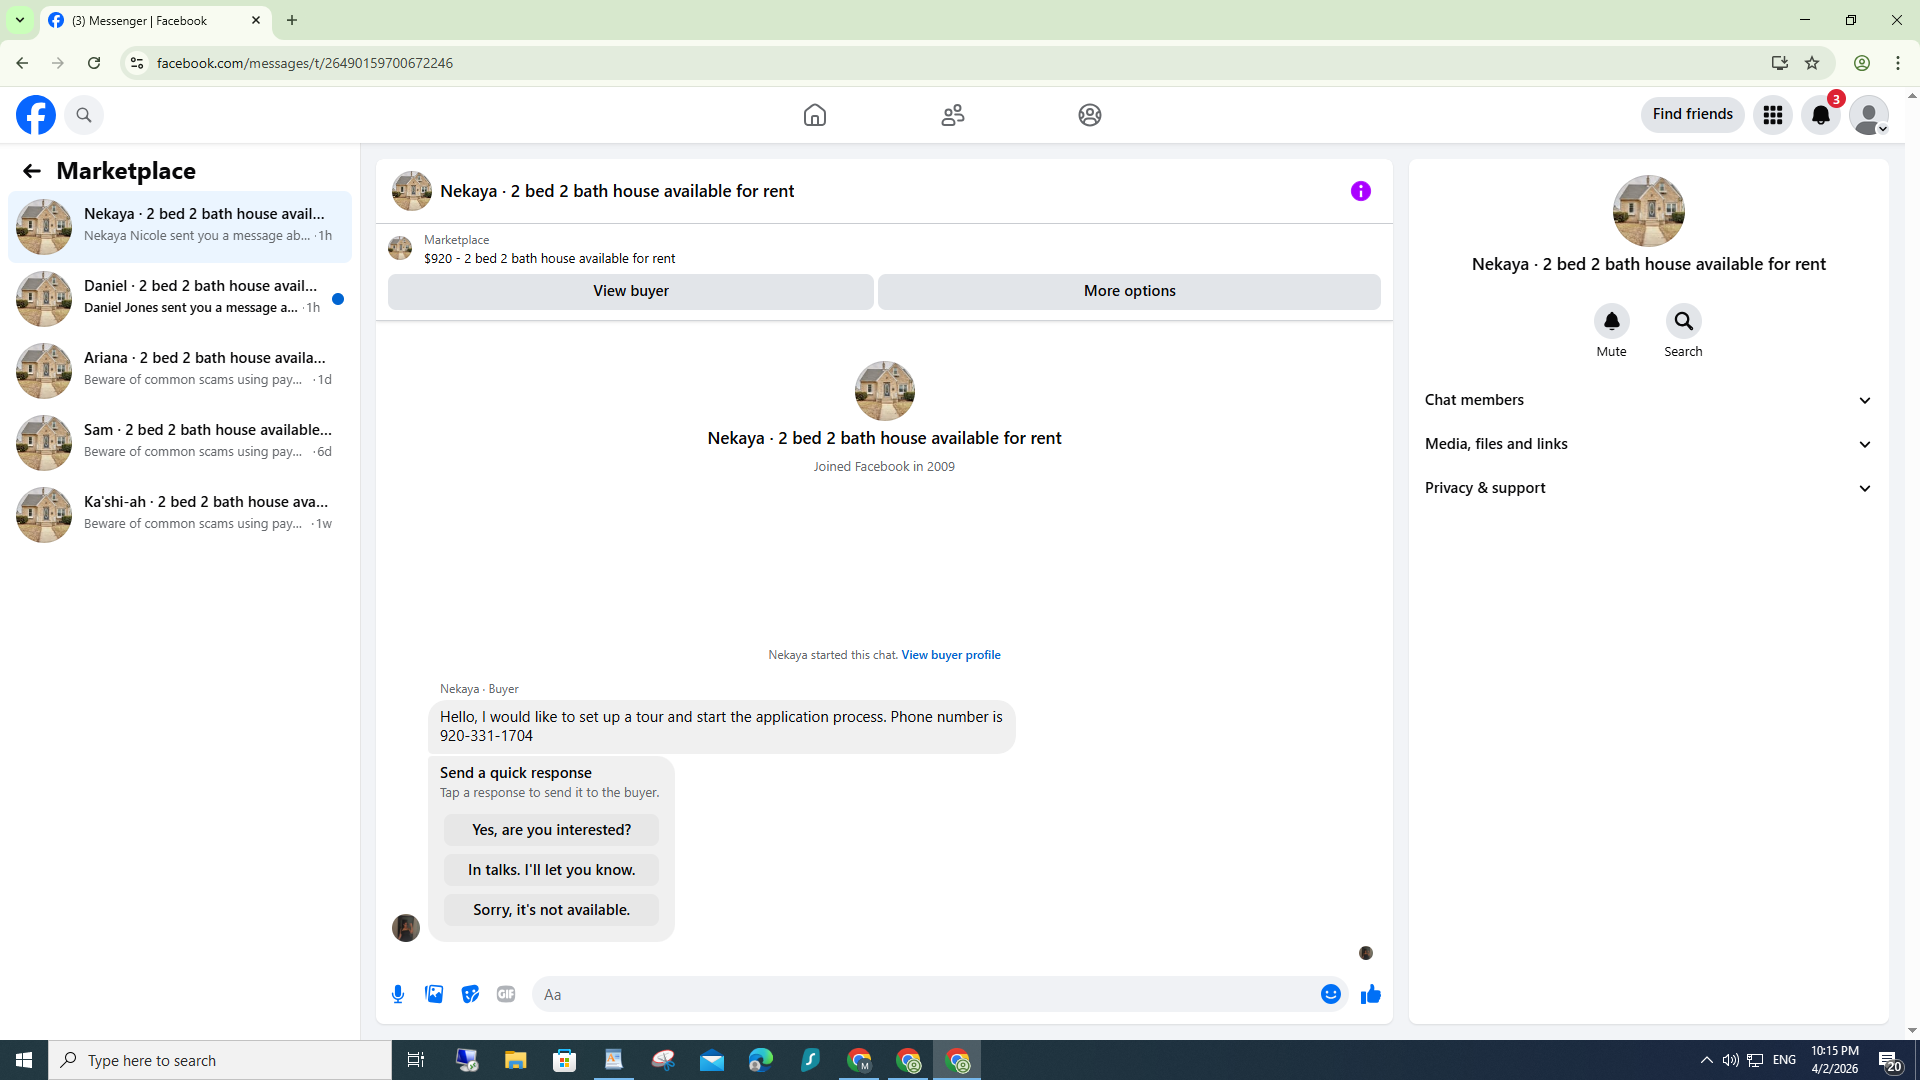This screenshot has width=1920, height=1080.
Task: Open Daniel Jones unread conversation
Action: (x=180, y=299)
